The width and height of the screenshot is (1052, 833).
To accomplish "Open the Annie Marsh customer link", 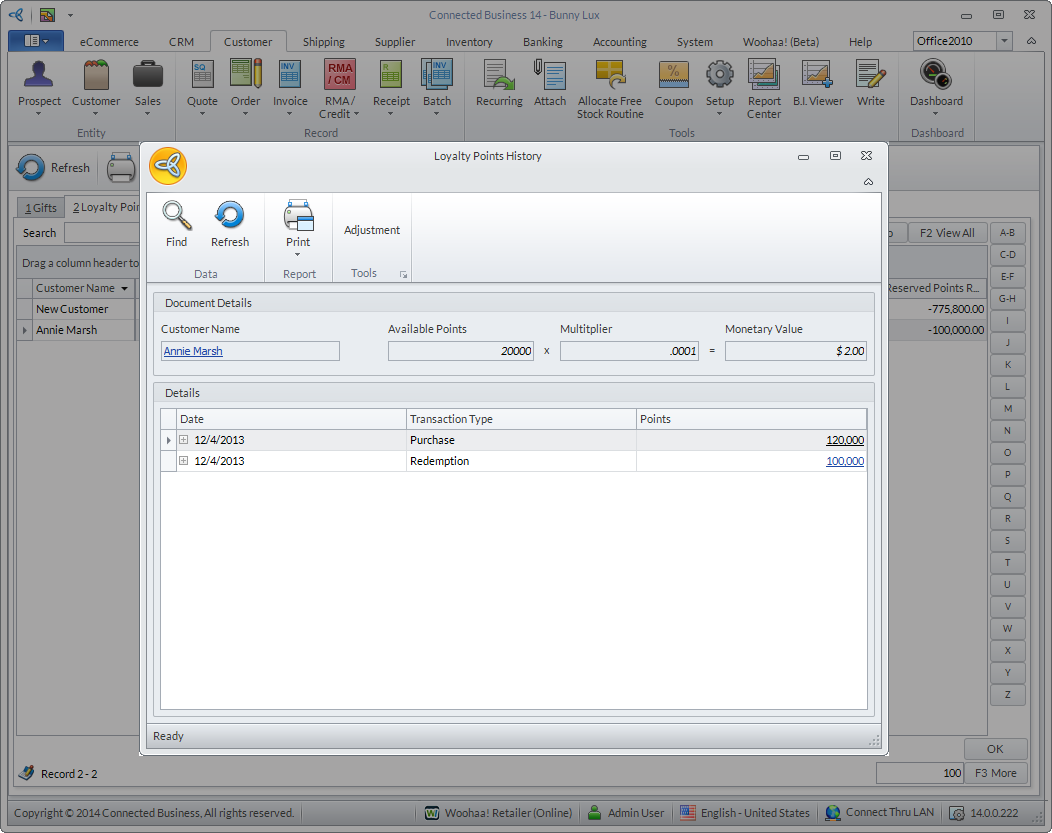I will pyautogui.click(x=193, y=351).
